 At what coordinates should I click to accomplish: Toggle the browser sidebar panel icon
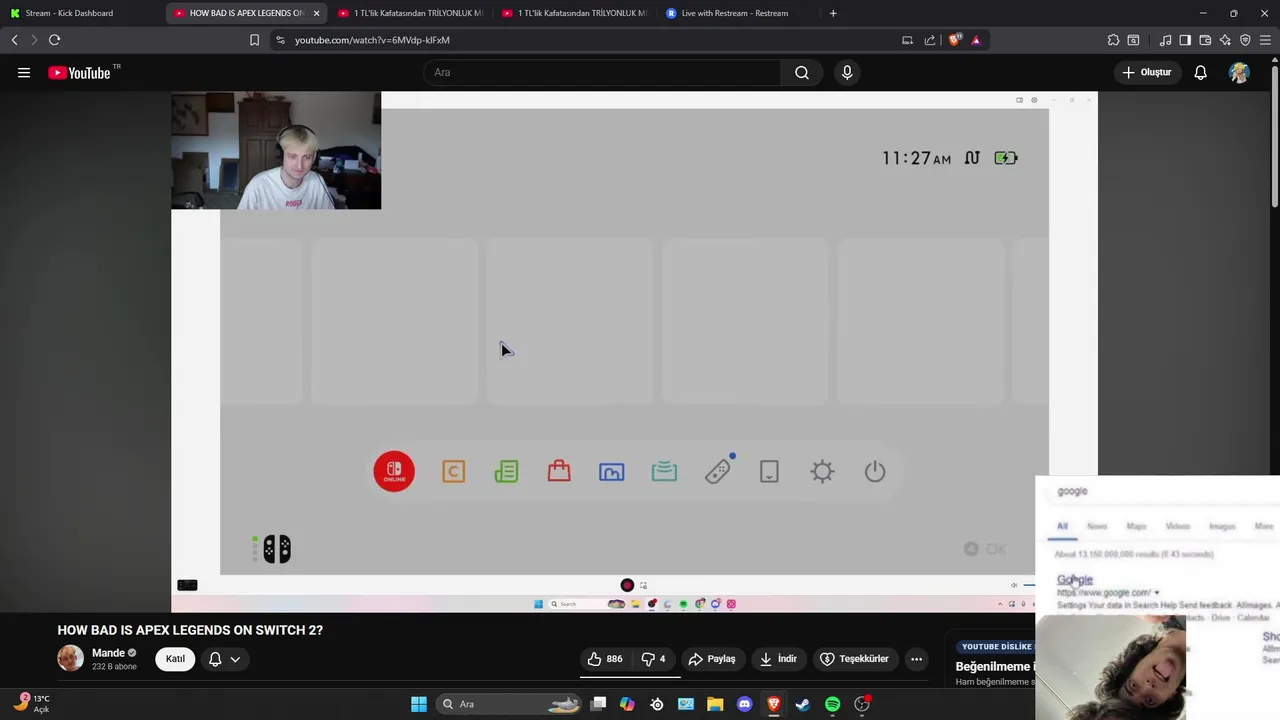(x=1185, y=40)
